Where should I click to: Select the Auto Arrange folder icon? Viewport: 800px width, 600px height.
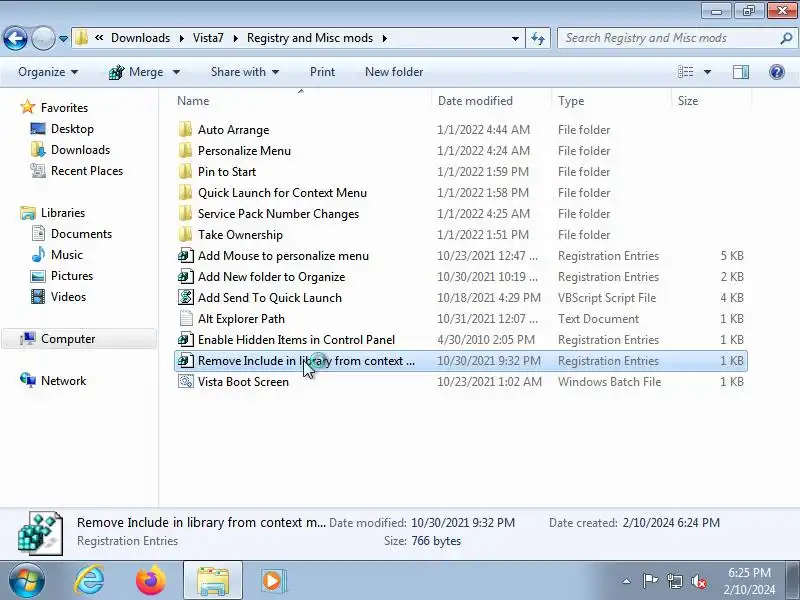coord(185,130)
